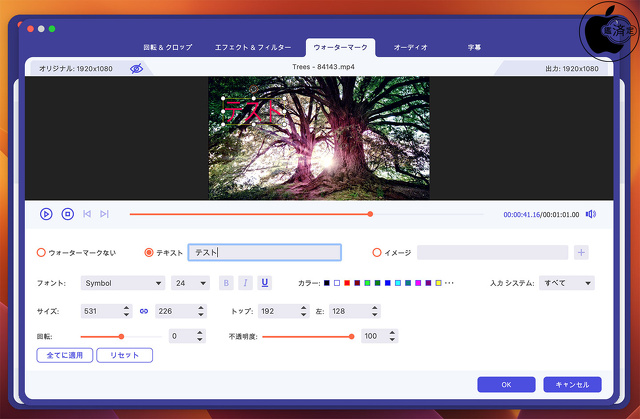
Task: Switch to the '回転＆クロップ' tab
Action: (168, 47)
